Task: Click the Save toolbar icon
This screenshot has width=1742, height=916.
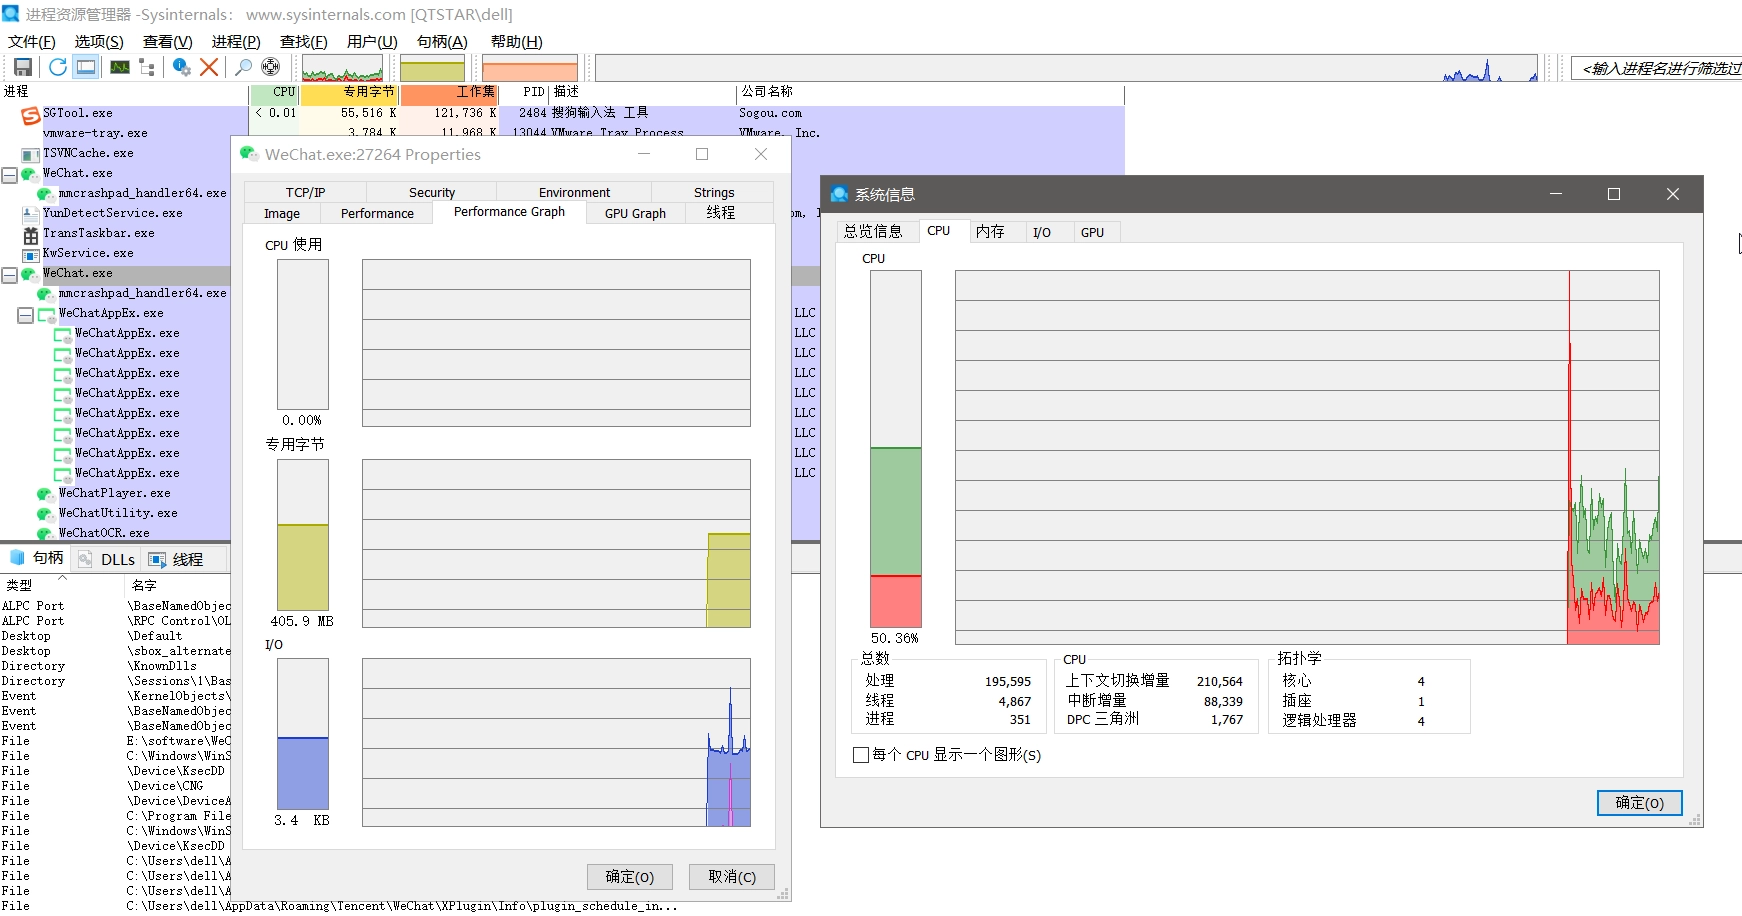Action: pyautogui.click(x=23, y=67)
